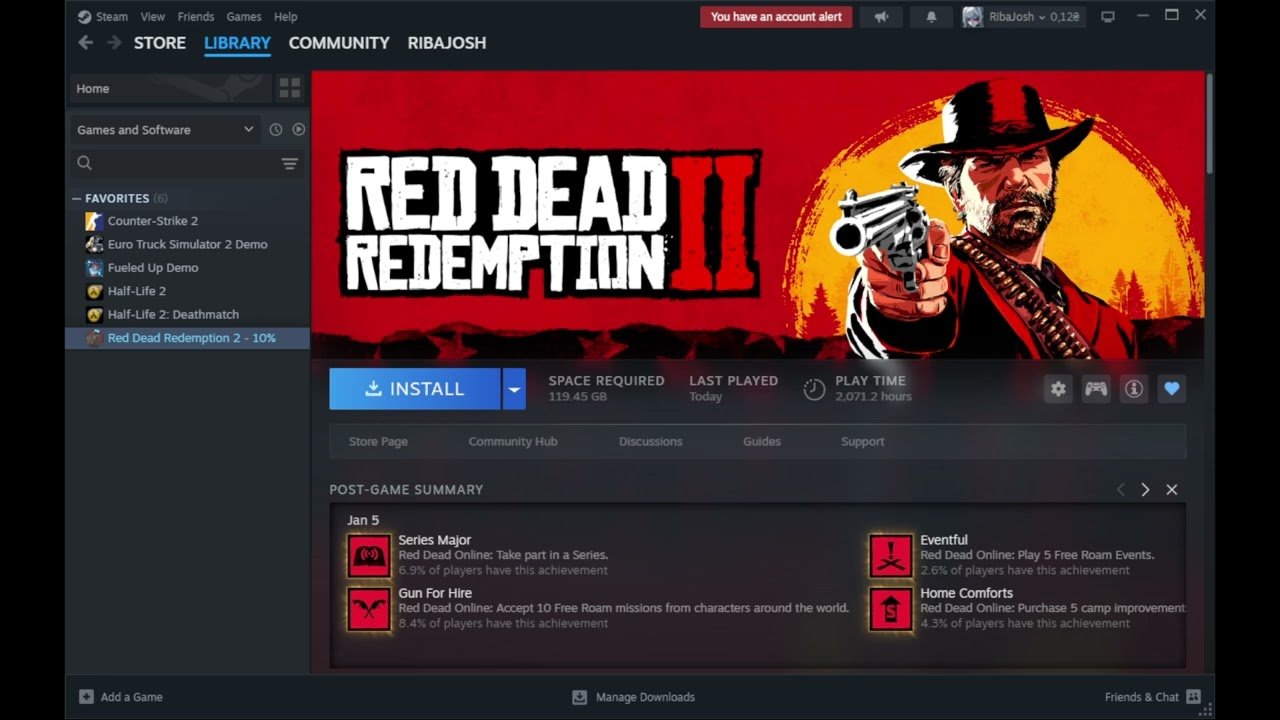
Task: Open the Community Hub link
Action: 513,441
